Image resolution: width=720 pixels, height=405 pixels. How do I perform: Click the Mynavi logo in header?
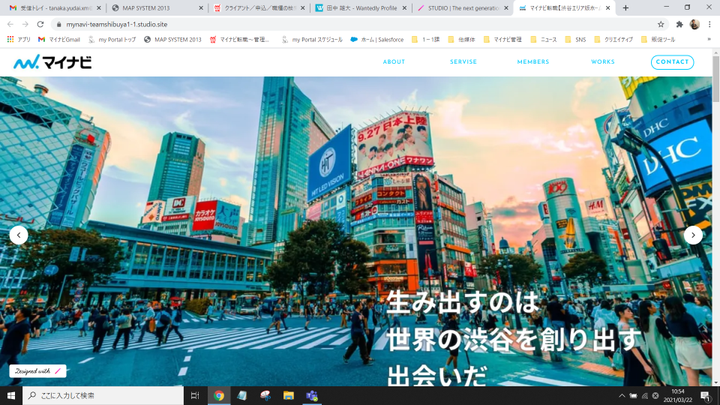click(53, 62)
